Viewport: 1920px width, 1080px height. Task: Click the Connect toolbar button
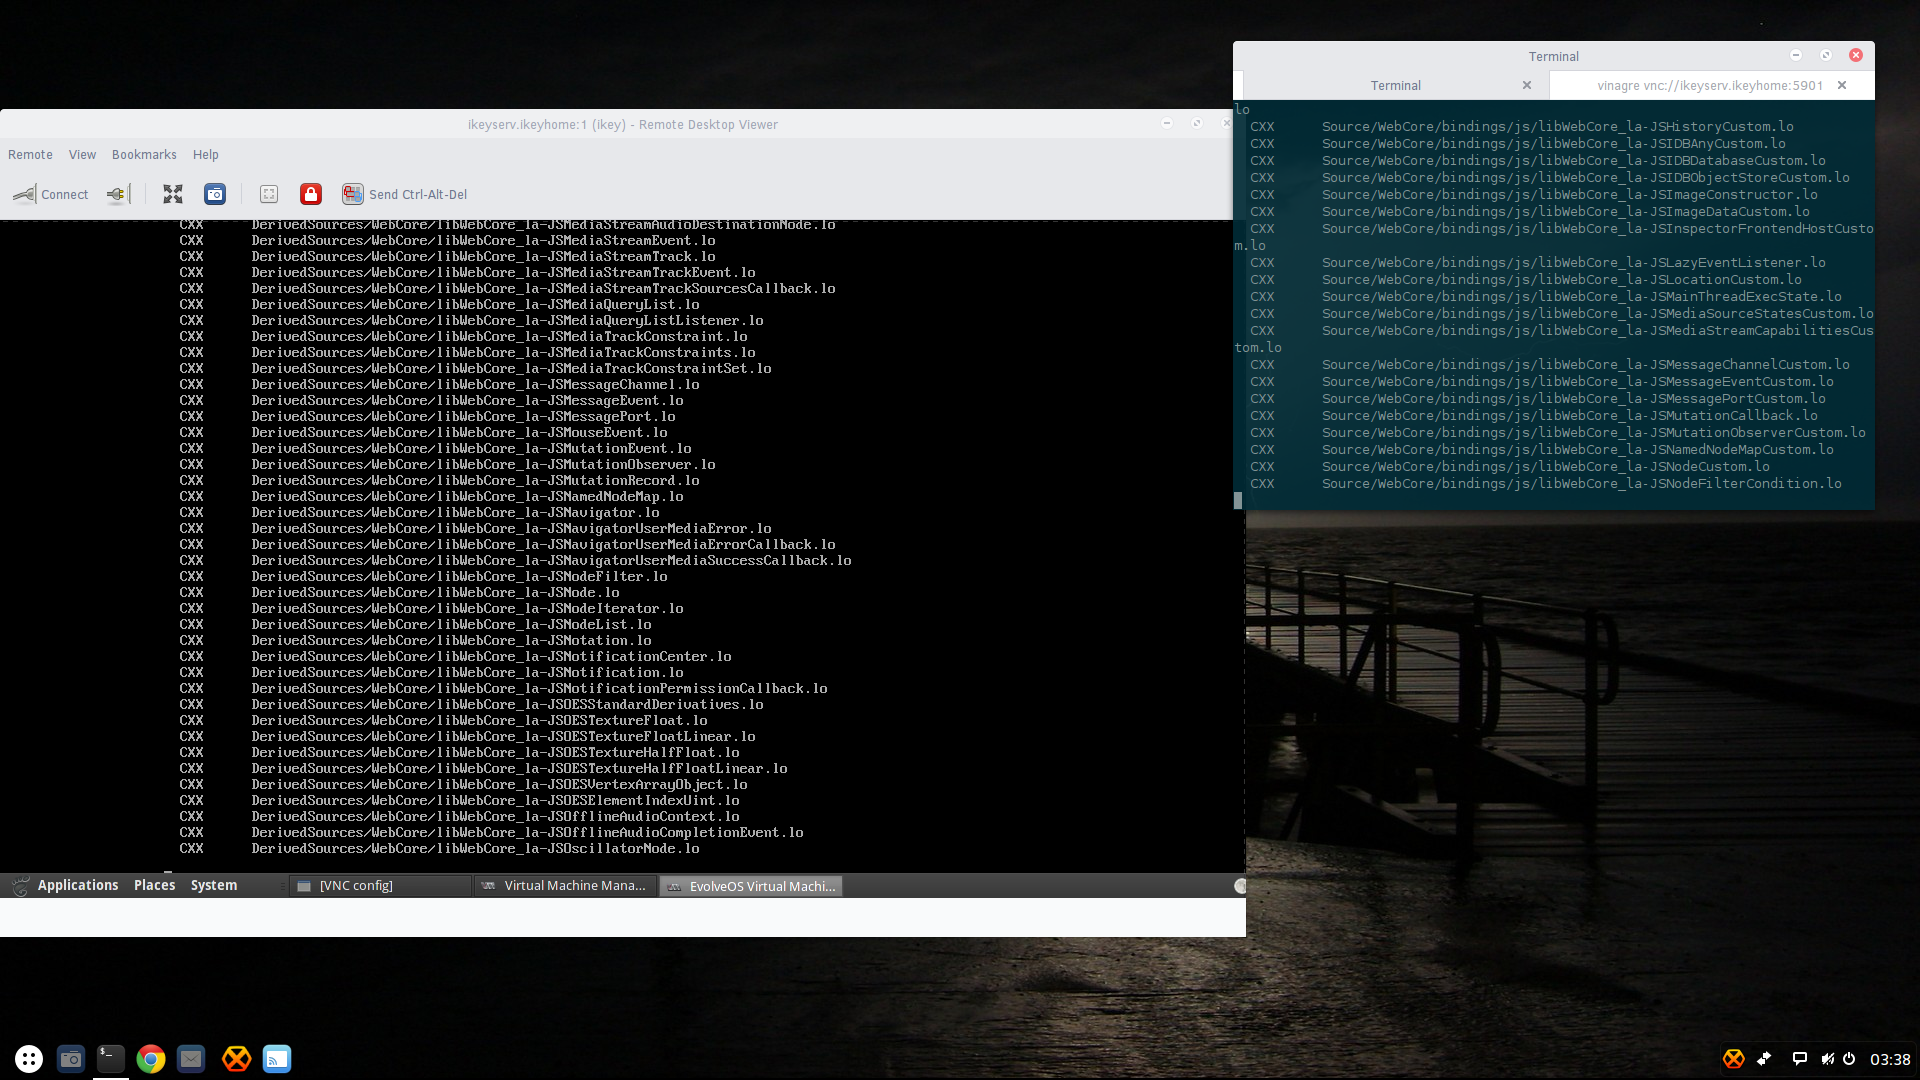[51, 194]
